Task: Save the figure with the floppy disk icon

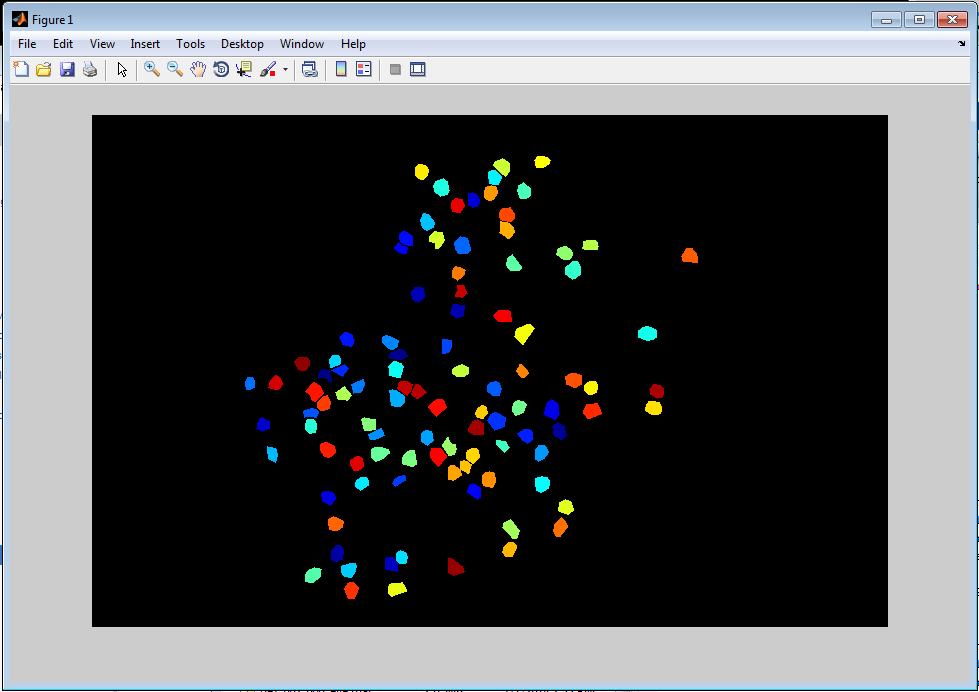Action: pyautogui.click(x=67, y=69)
